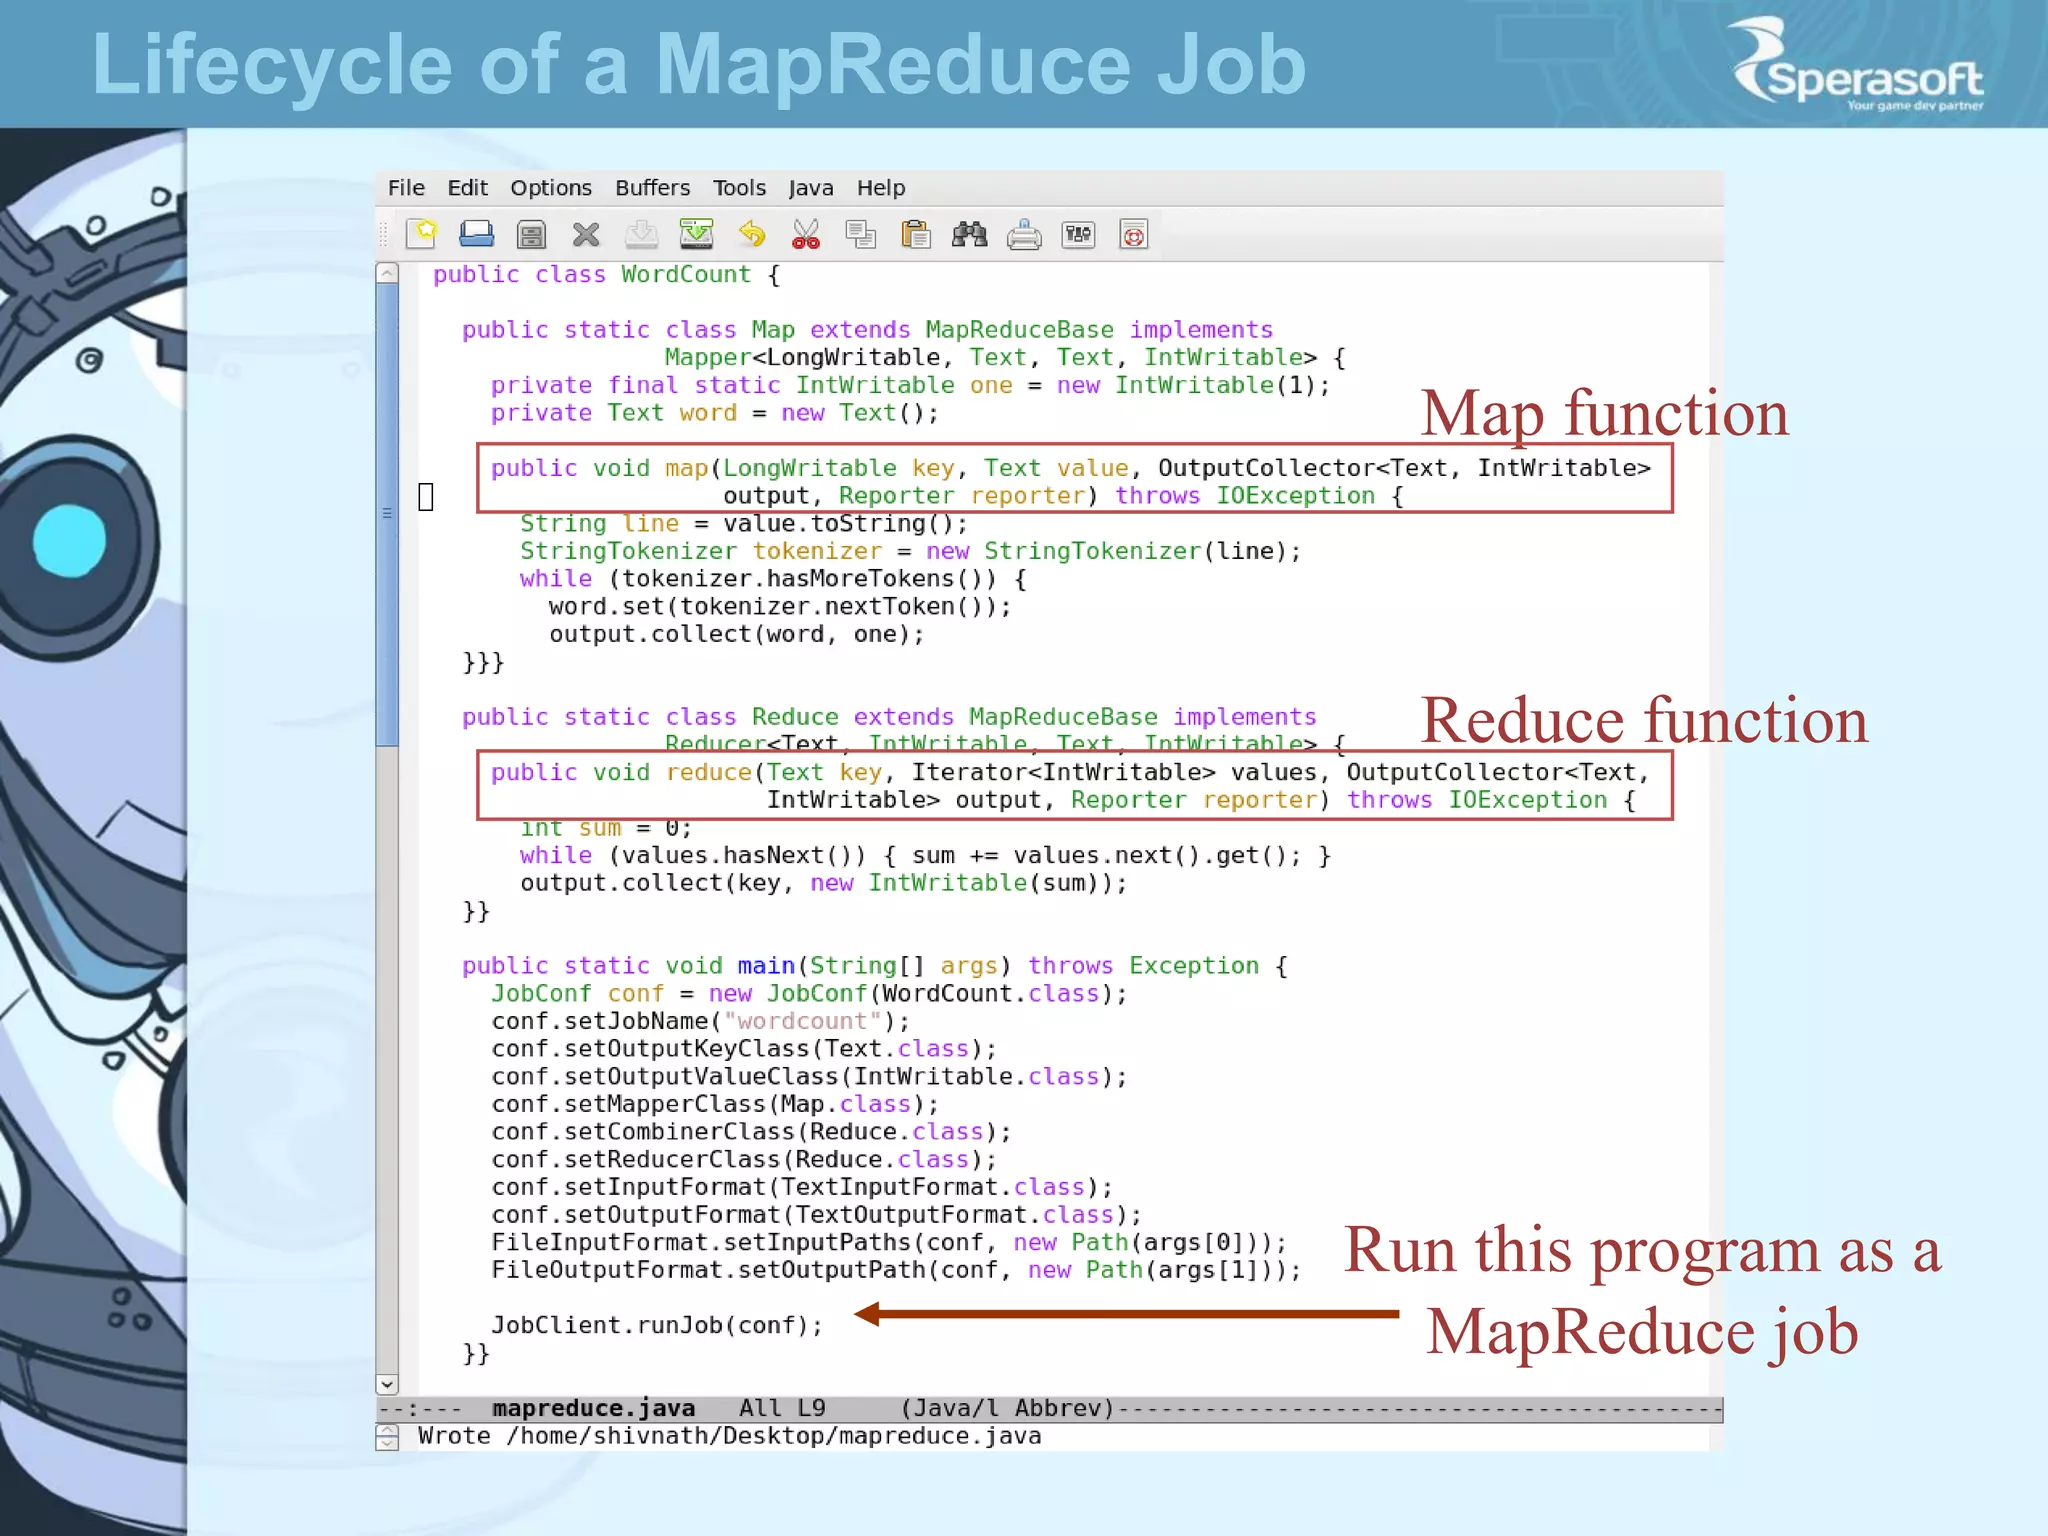
Task: Click the Paste clipboard icon
Action: click(915, 234)
